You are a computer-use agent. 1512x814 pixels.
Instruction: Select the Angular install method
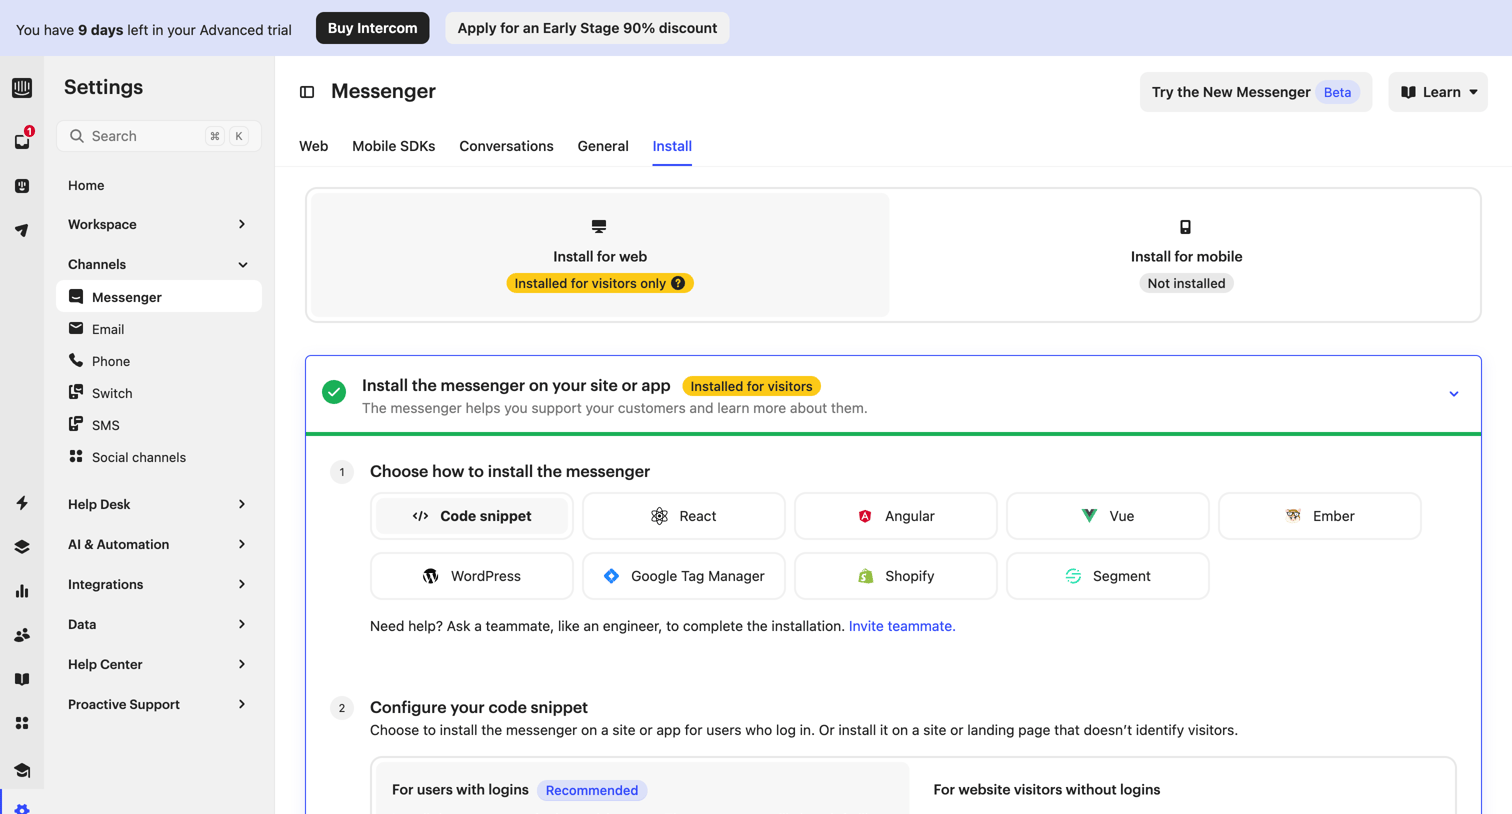(896, 516)
